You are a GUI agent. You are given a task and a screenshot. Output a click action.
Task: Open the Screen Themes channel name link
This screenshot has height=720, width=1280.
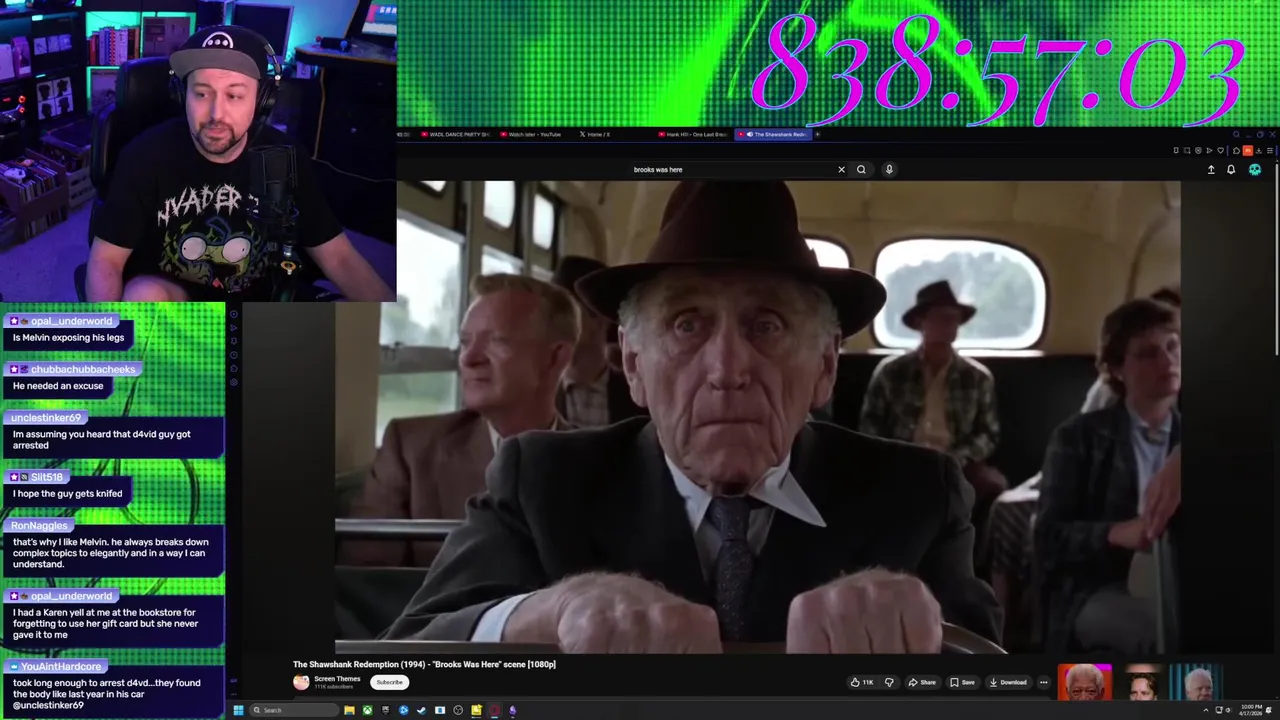(337, 679)
